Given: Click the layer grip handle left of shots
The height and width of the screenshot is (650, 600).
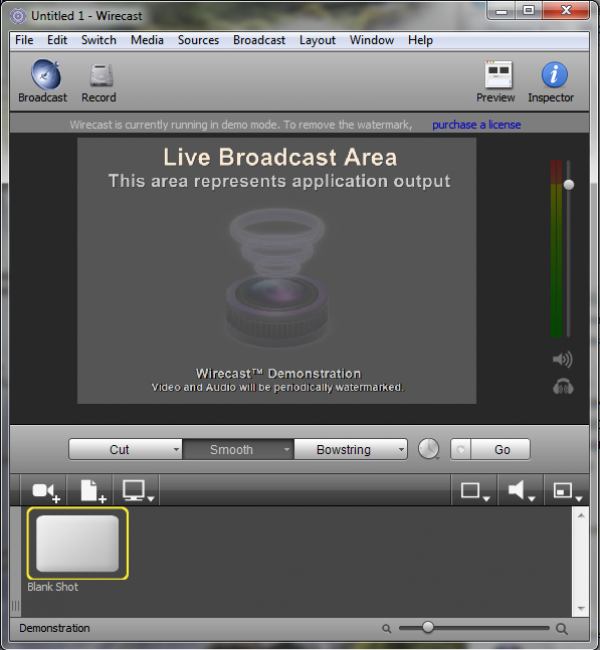Looking at the screenshot, I should pos(15,606).
